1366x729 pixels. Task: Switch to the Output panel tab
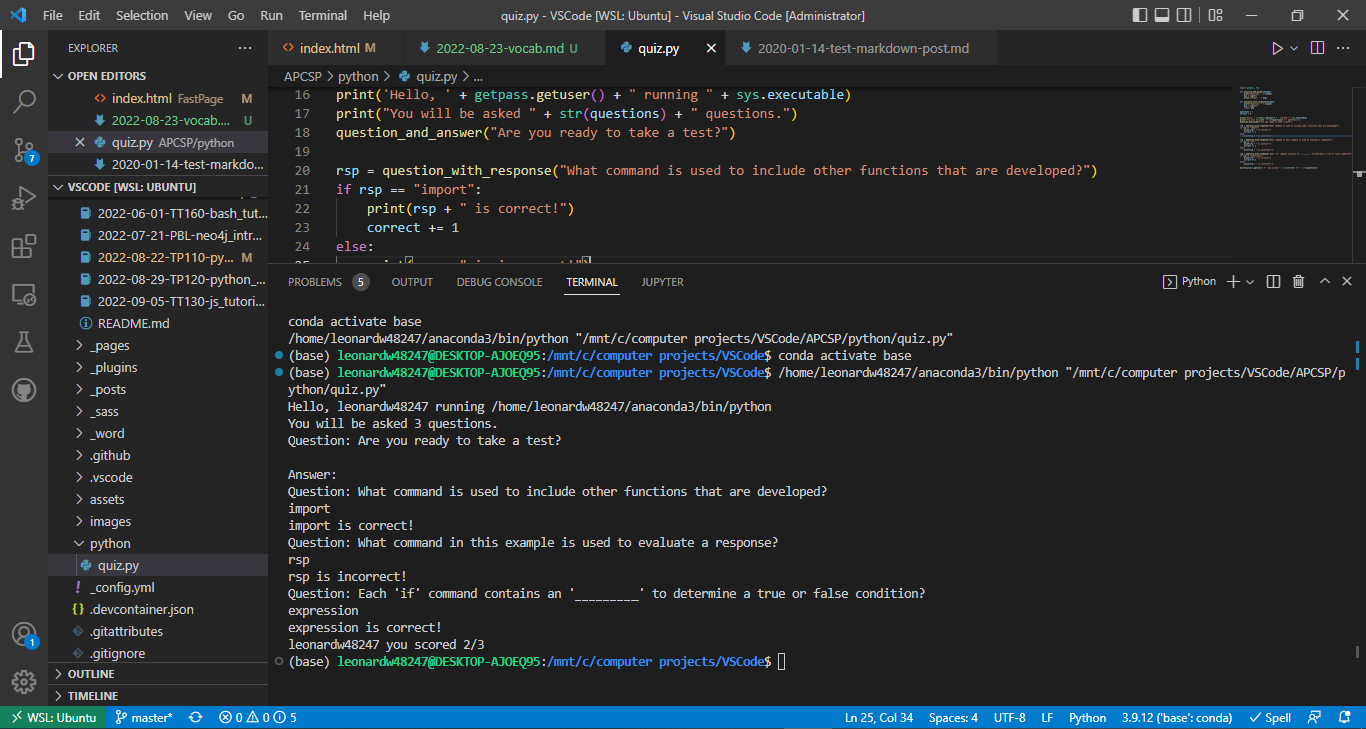click(x=412, y=282)
